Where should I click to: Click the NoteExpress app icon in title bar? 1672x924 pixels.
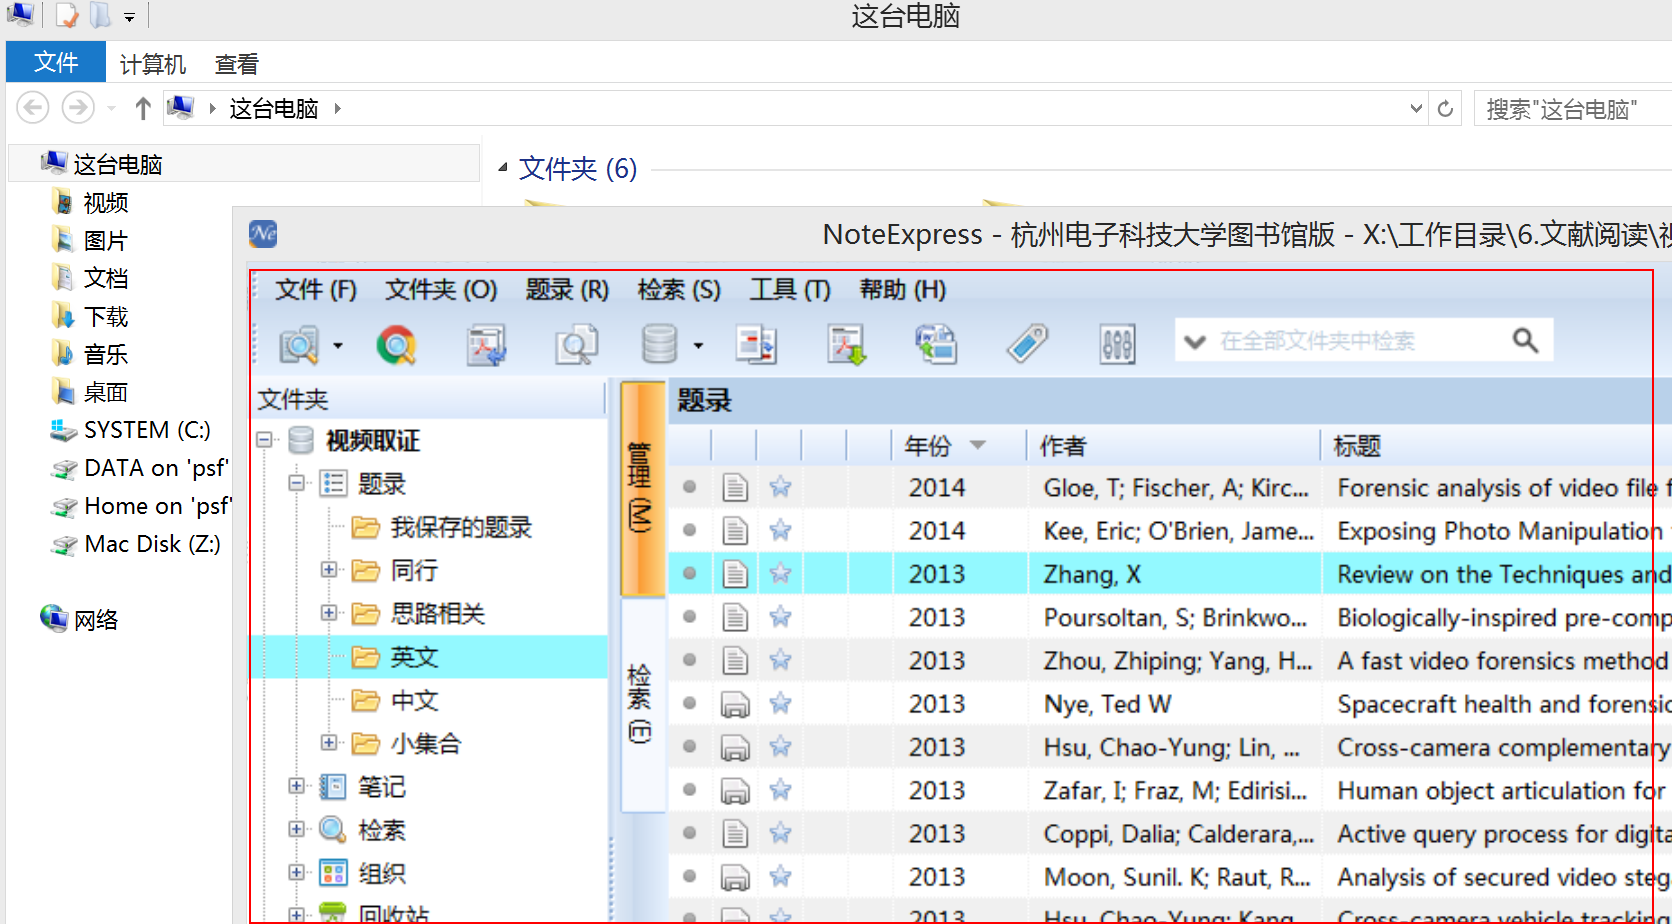263,234
